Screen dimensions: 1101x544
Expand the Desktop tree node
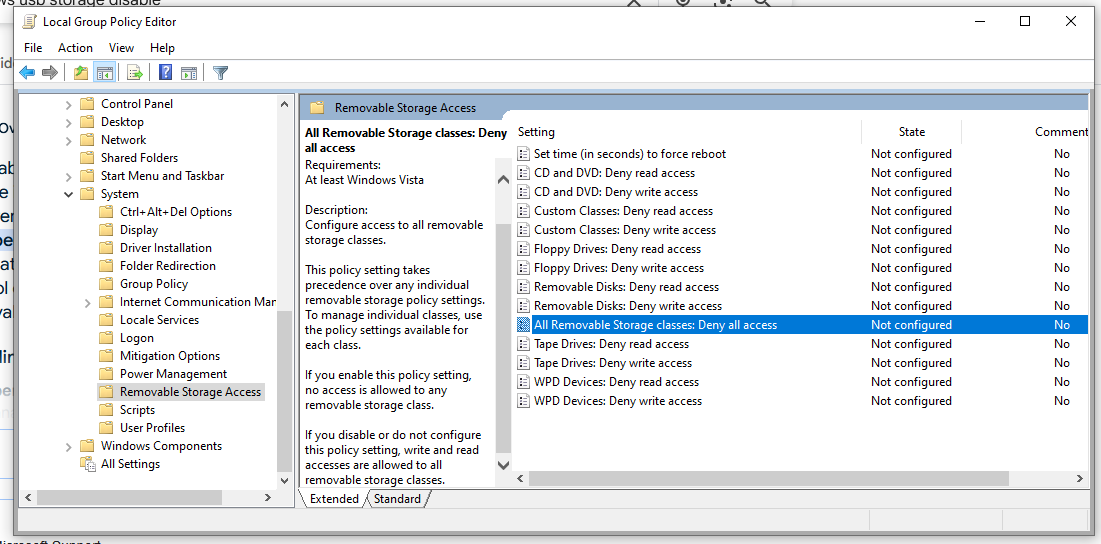(x=68, y=122)
